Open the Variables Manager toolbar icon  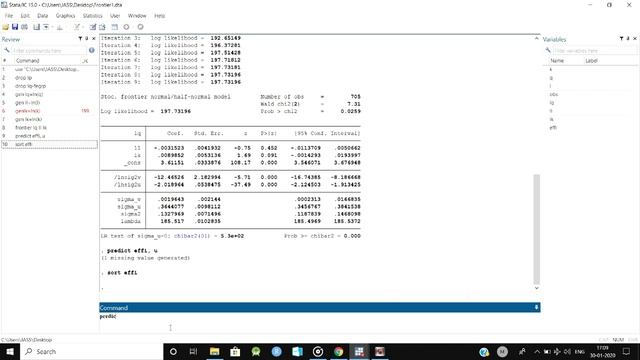click(x=114, y=27)
